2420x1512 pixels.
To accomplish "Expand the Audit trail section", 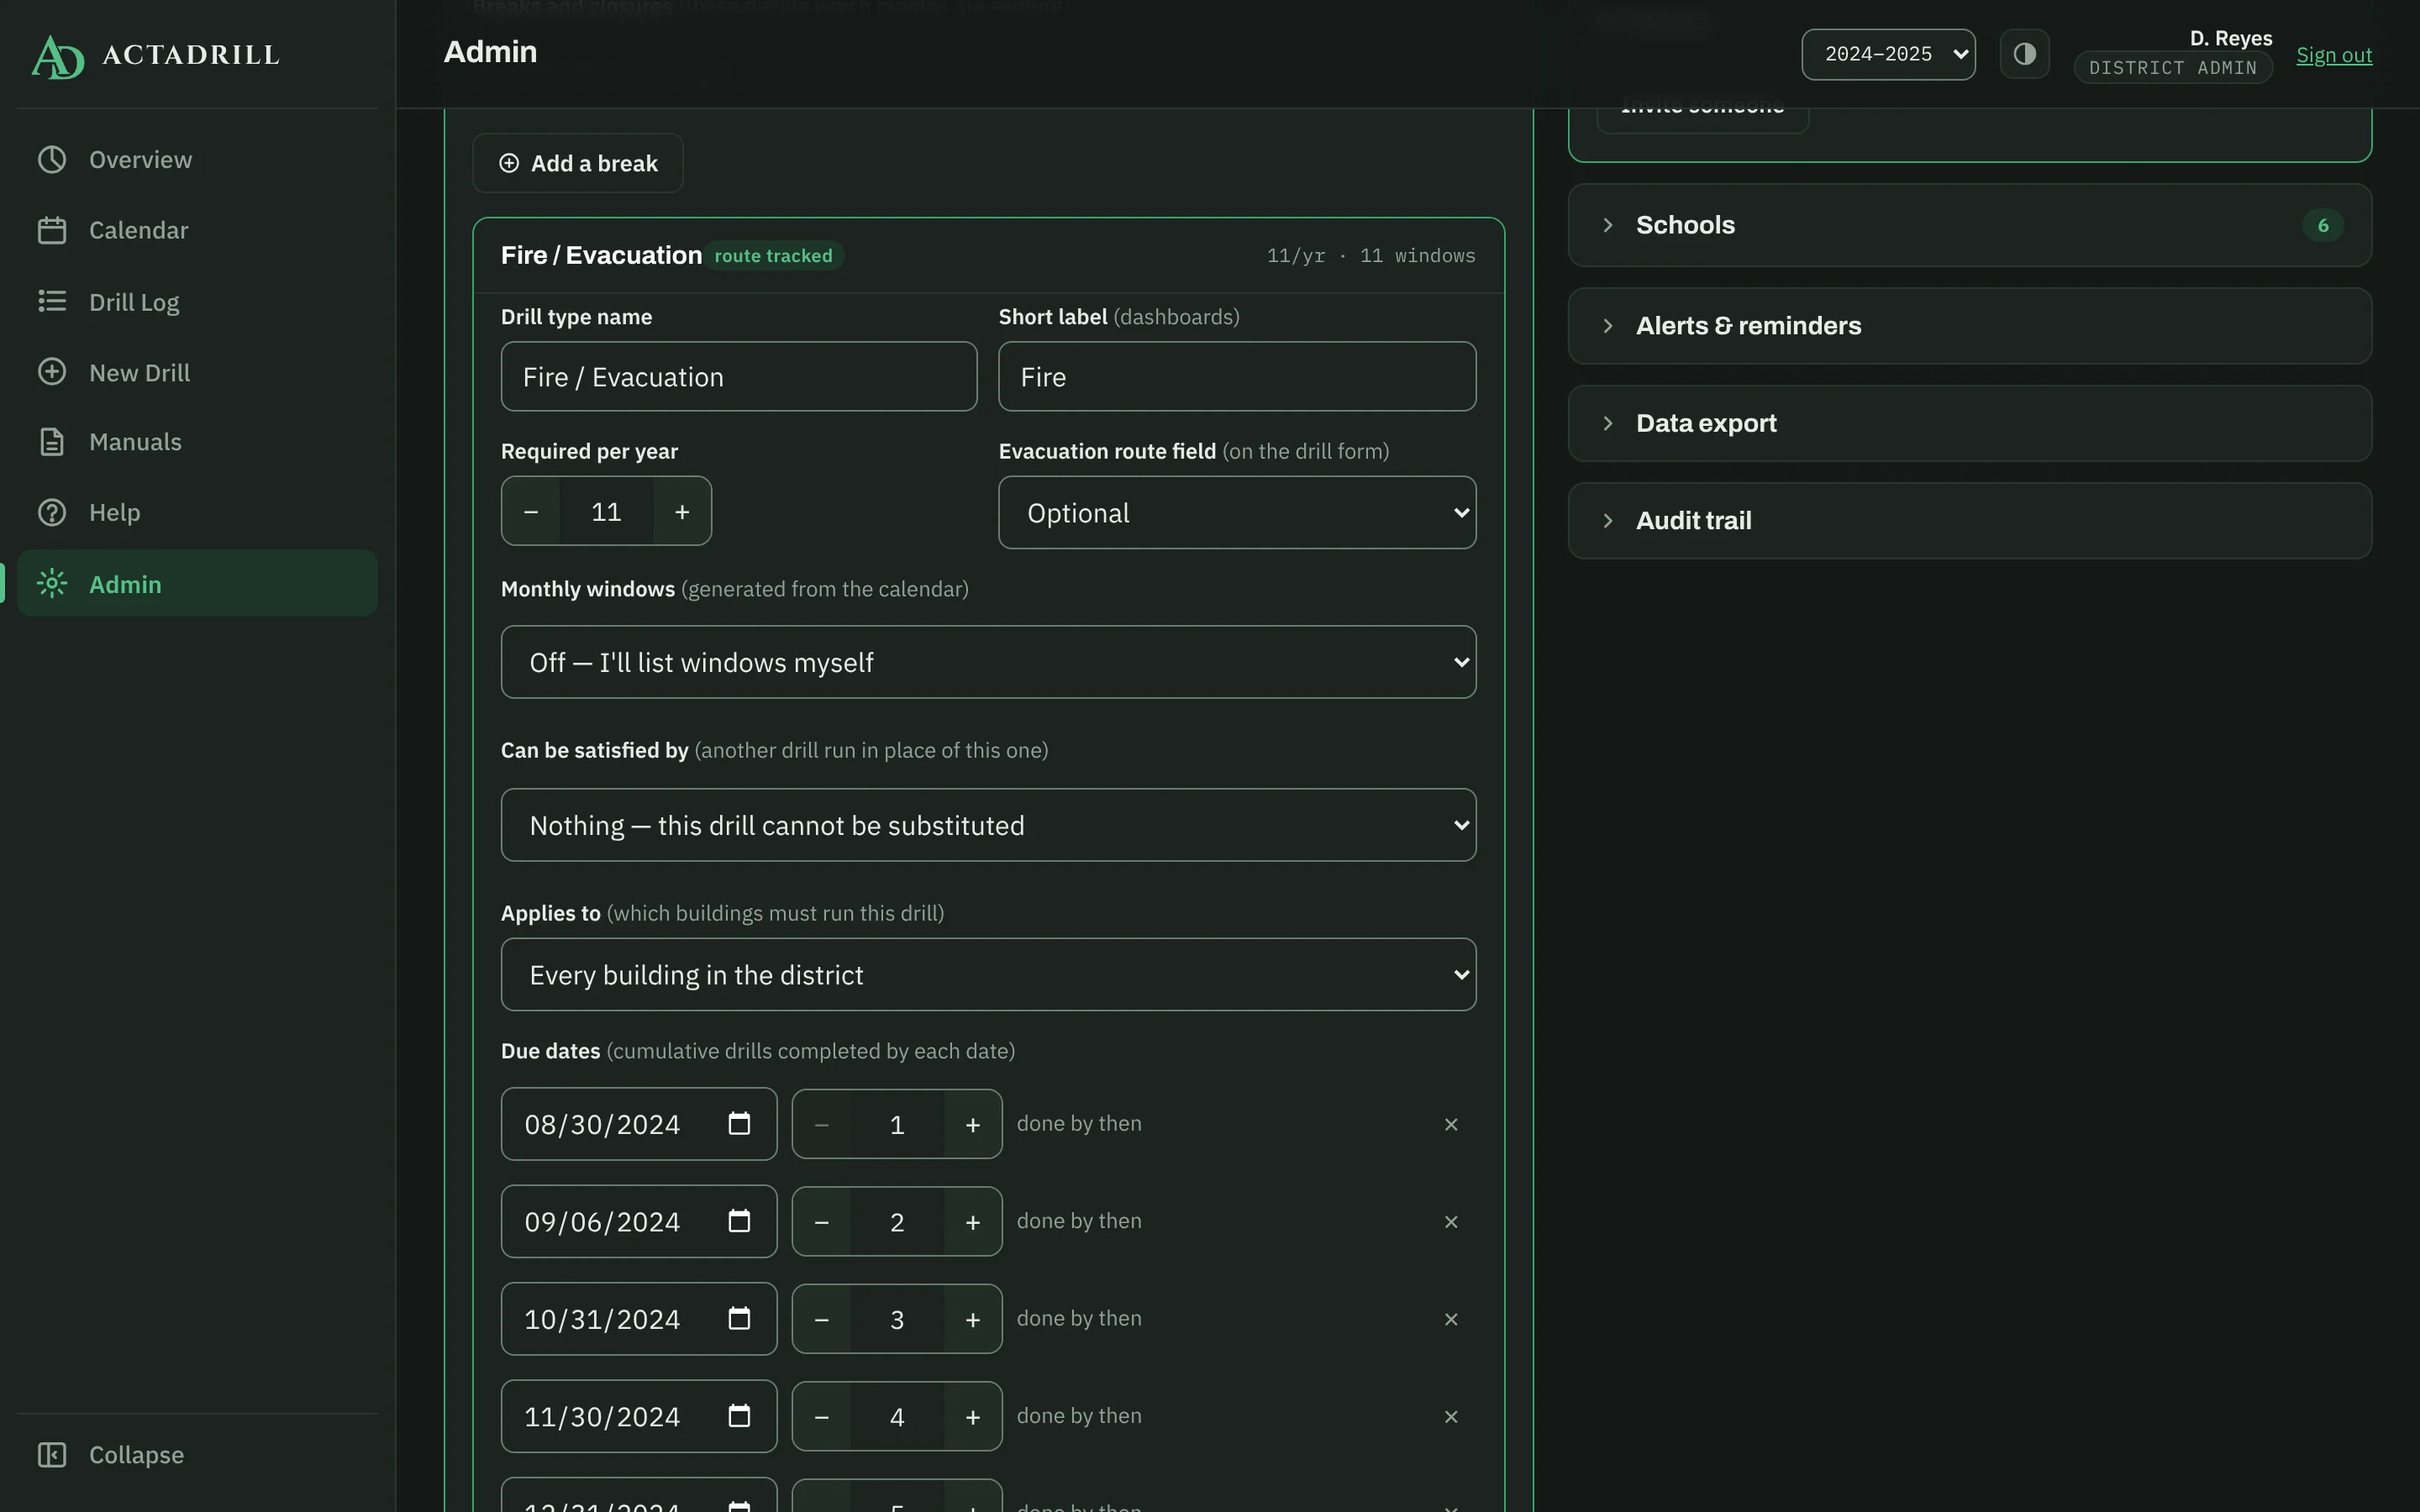I will click(1969, 520).
